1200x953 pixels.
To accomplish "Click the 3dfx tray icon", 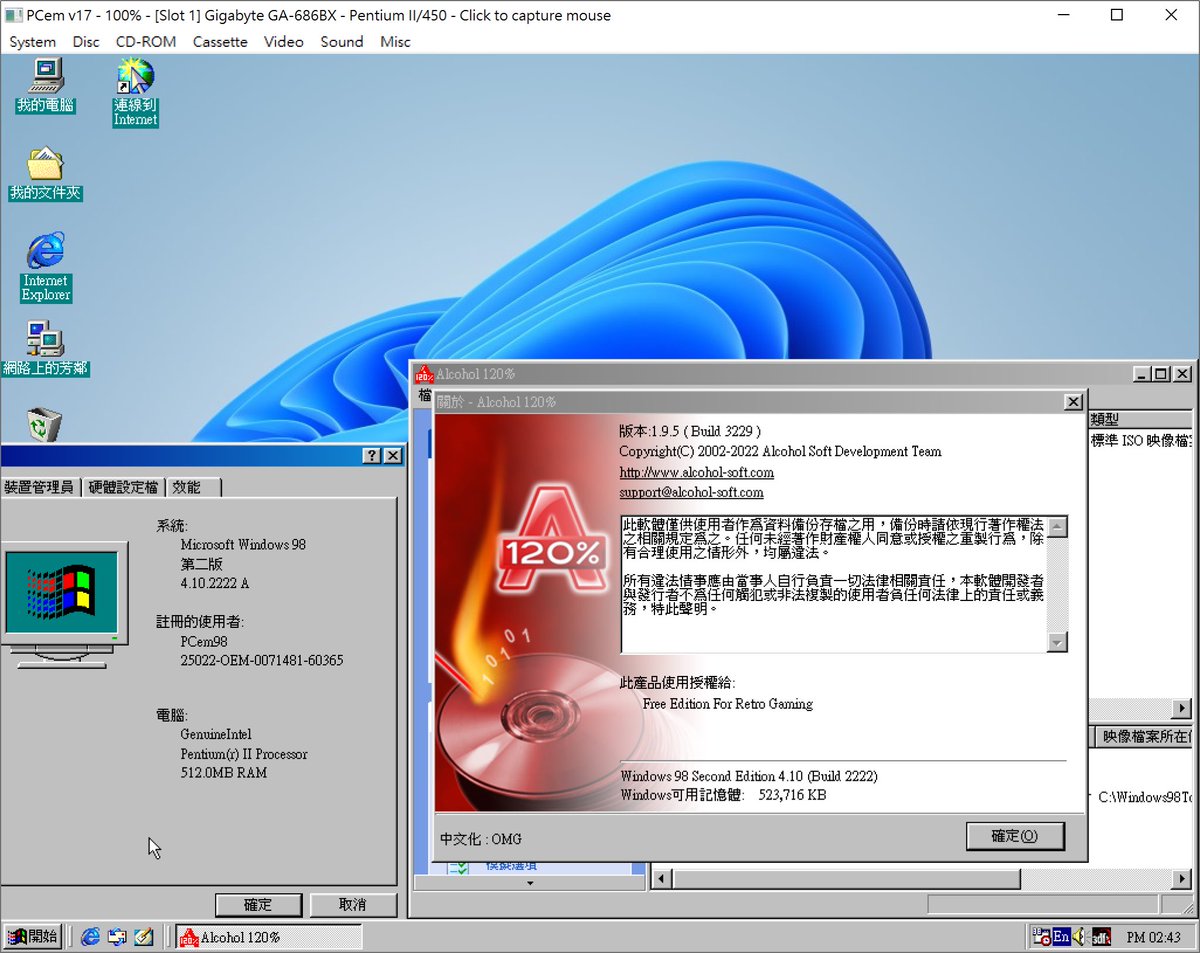I will pos(1101,937).
